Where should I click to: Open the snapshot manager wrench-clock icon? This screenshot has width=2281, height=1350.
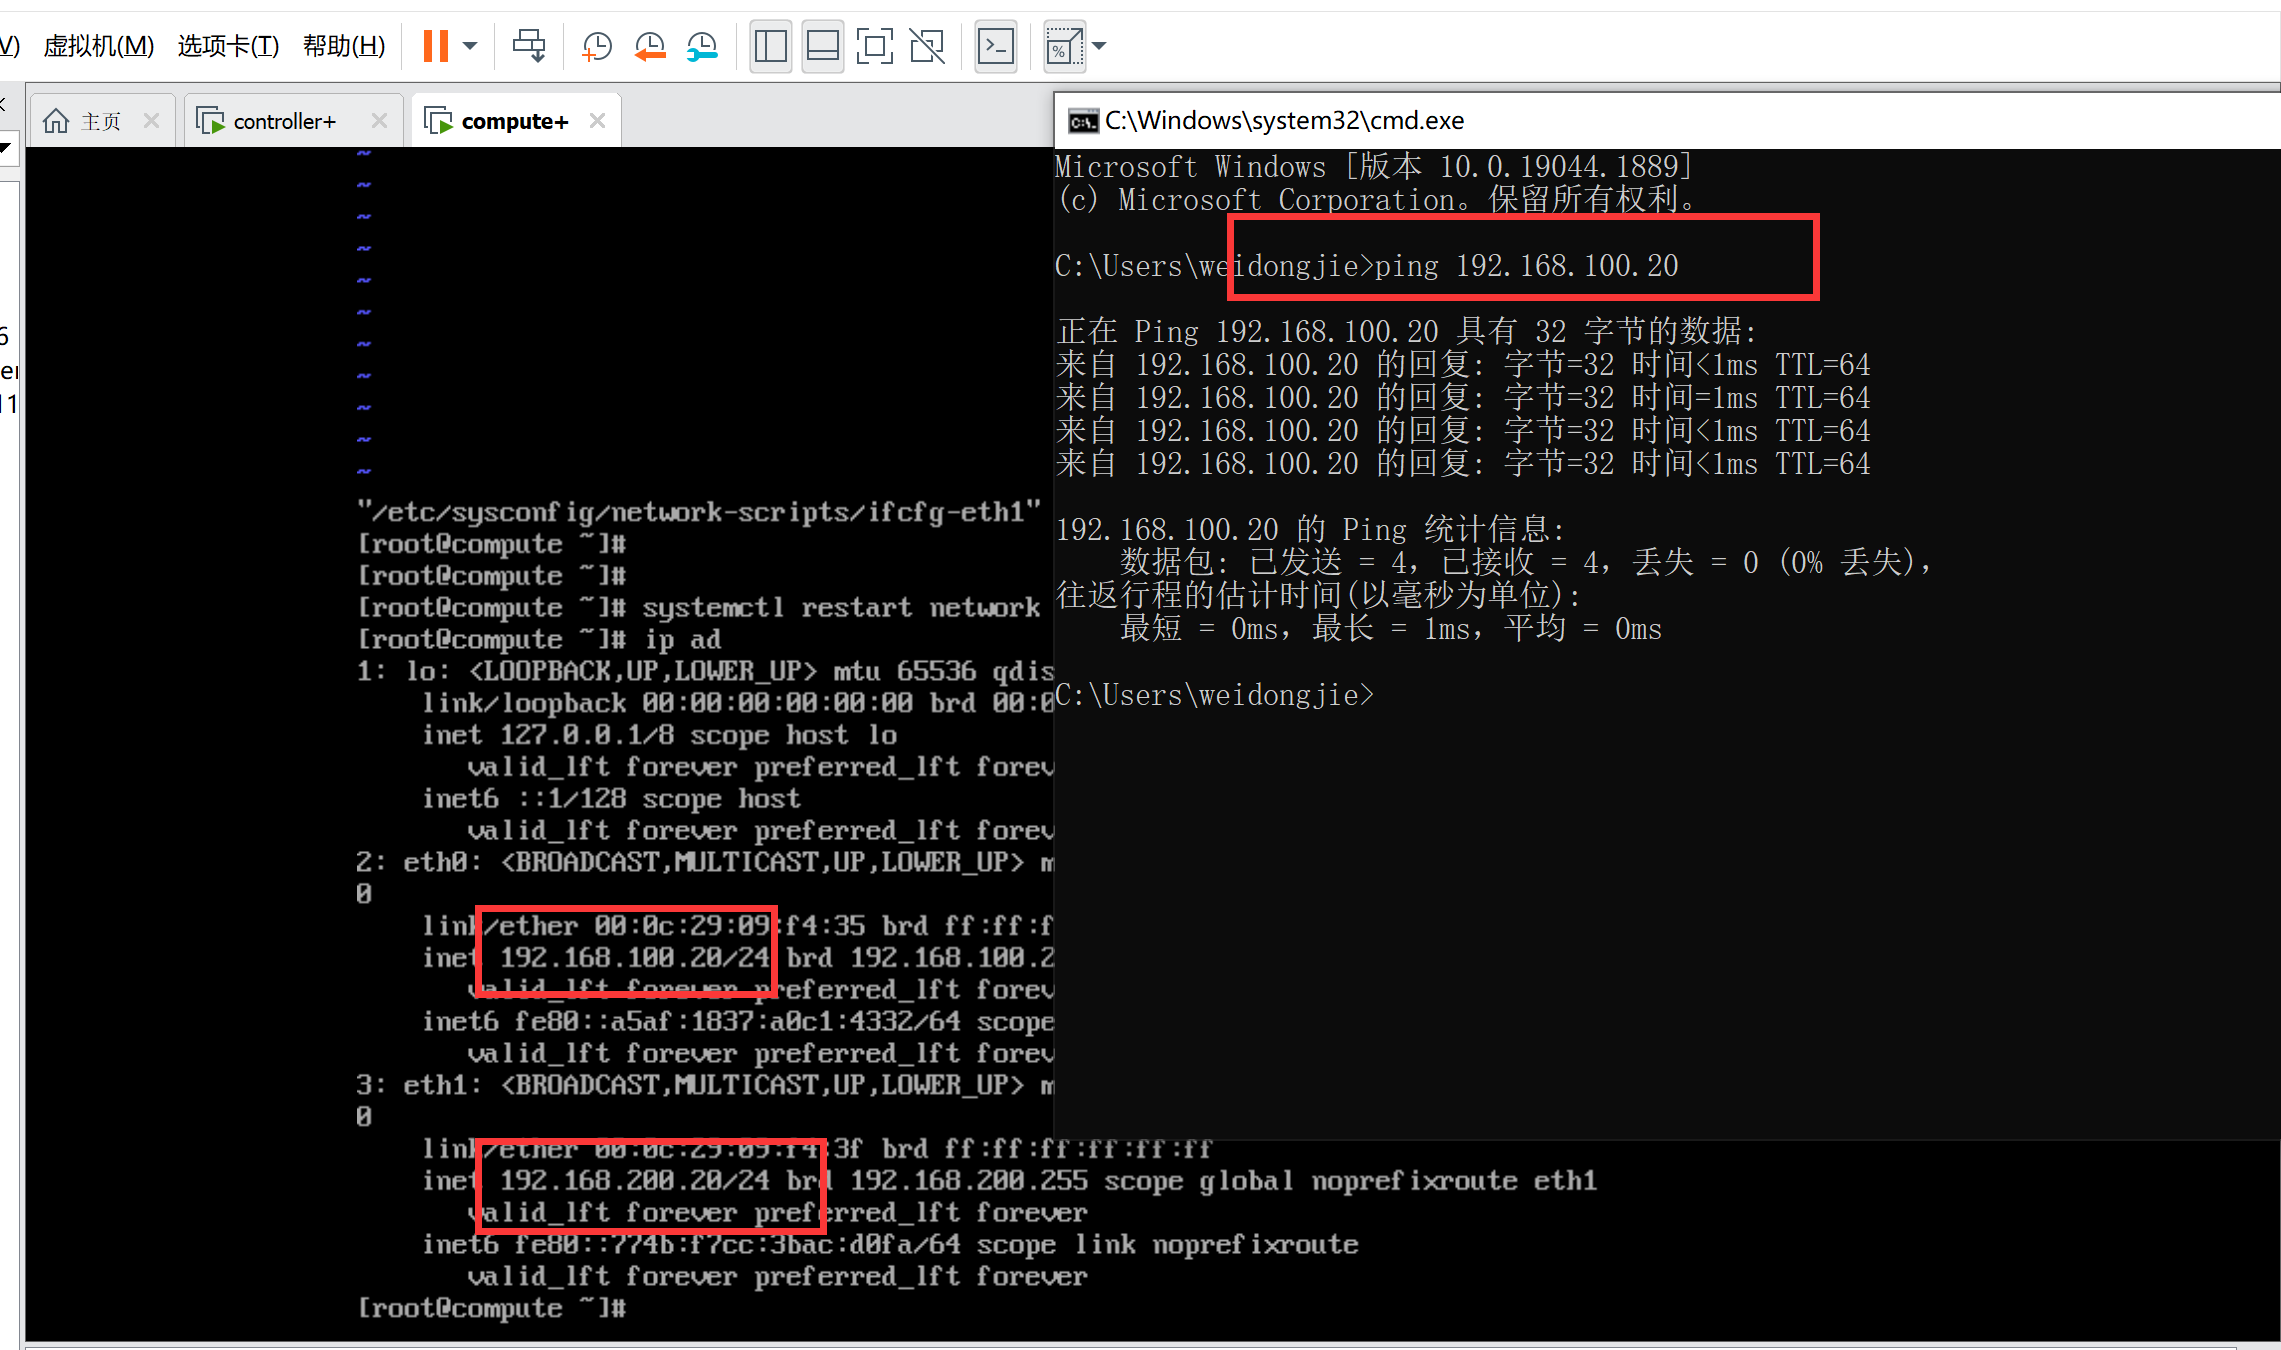(702, 46)
